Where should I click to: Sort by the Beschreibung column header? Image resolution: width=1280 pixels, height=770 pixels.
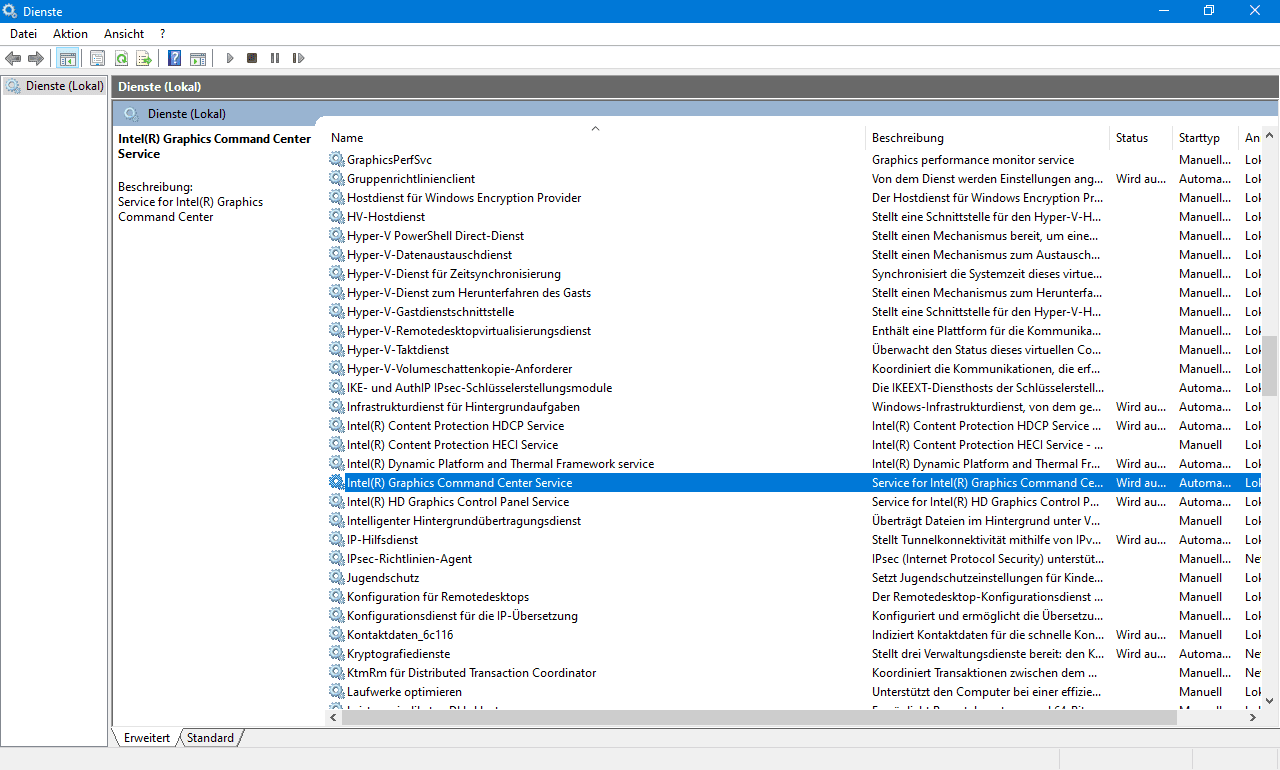987,138
